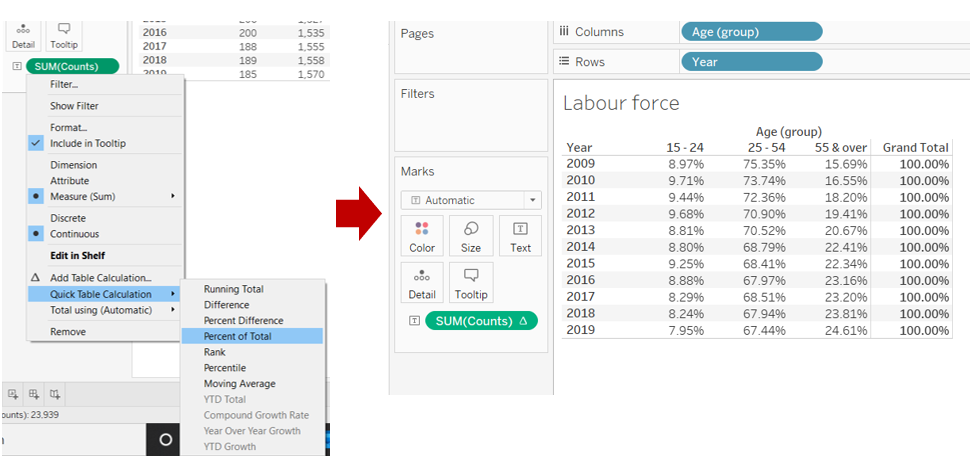Click the Windows search circle in taskbar

coord(166,440)
